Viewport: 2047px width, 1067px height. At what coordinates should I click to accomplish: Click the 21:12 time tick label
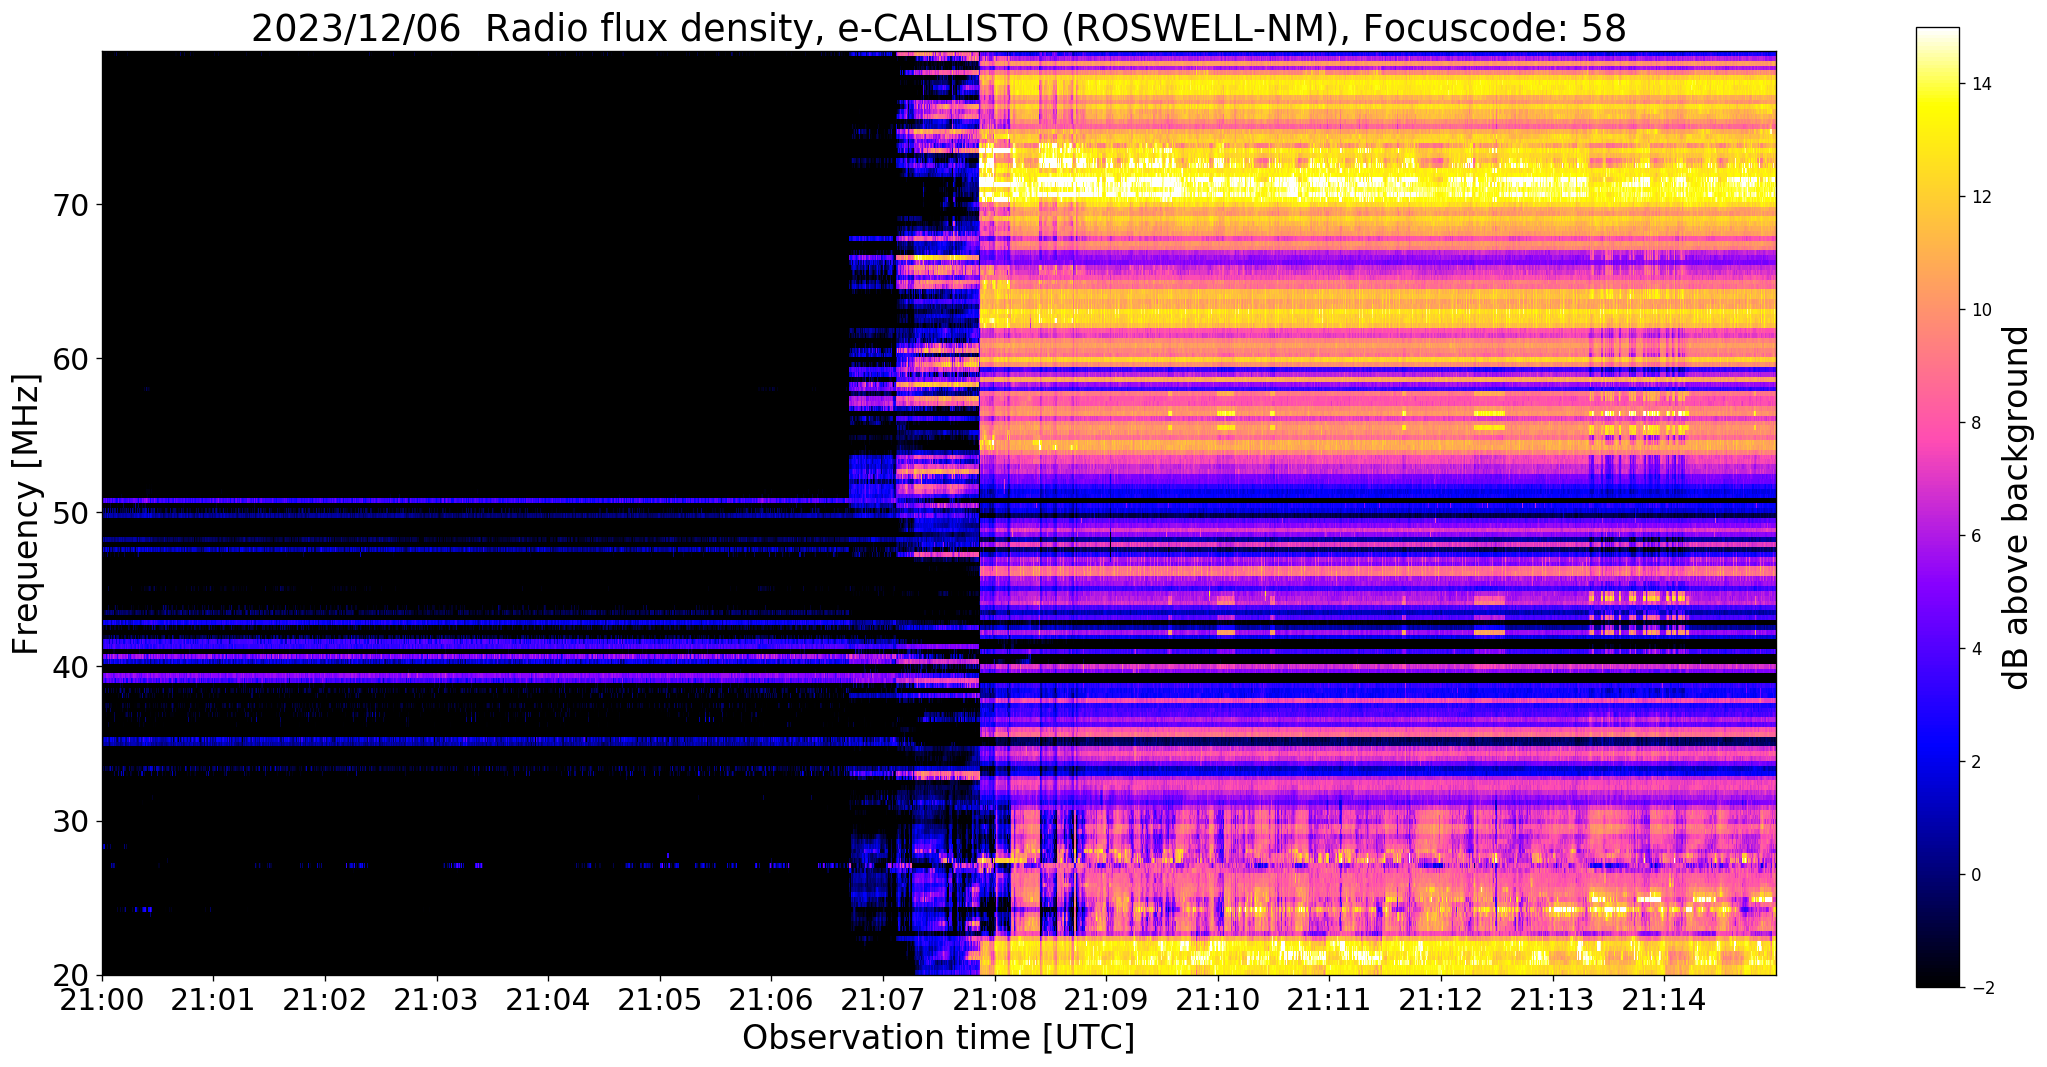point(1441,999)
